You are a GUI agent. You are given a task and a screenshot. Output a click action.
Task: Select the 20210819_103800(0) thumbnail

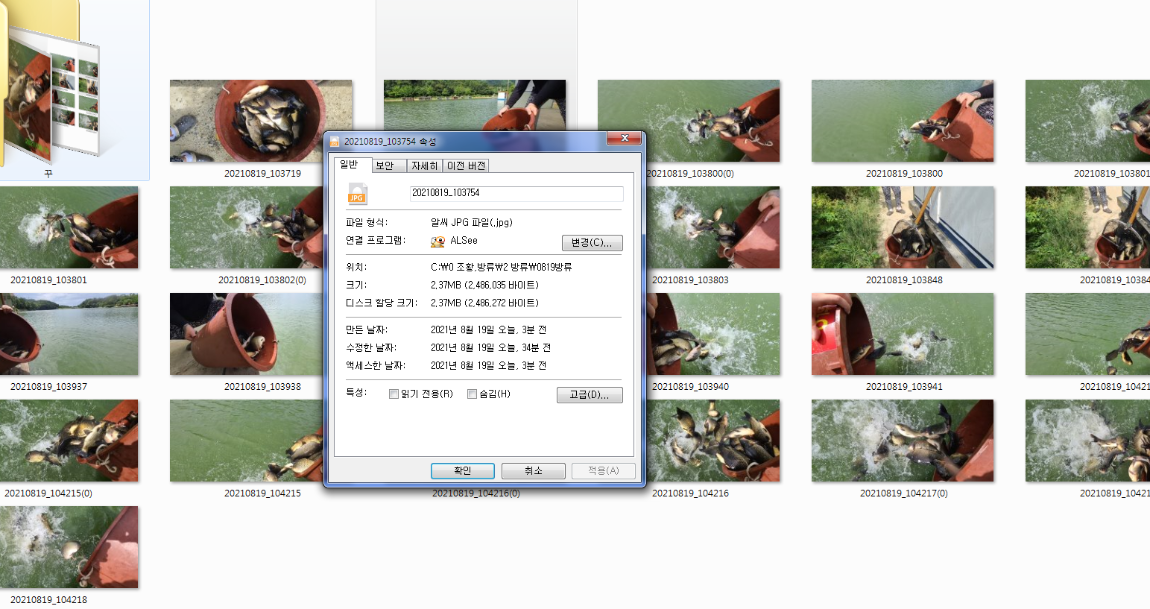click(688, 121)
